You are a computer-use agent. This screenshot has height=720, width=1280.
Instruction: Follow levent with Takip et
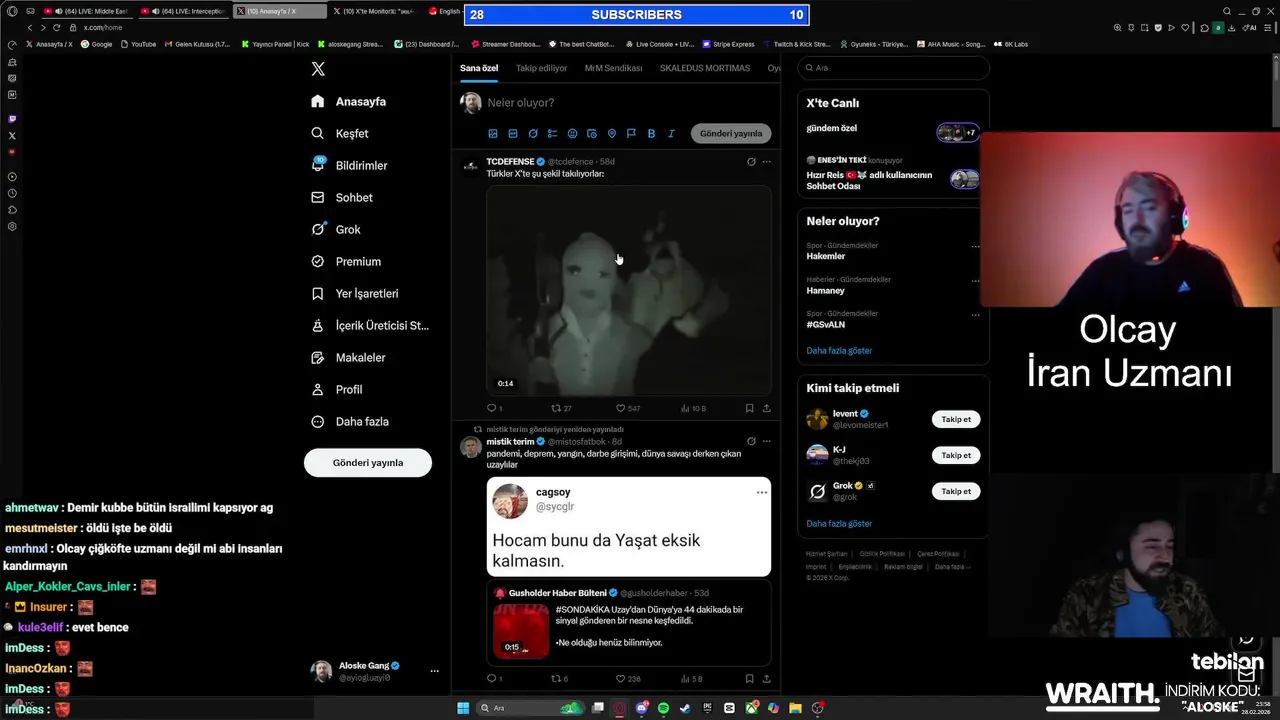coord(956,419)
